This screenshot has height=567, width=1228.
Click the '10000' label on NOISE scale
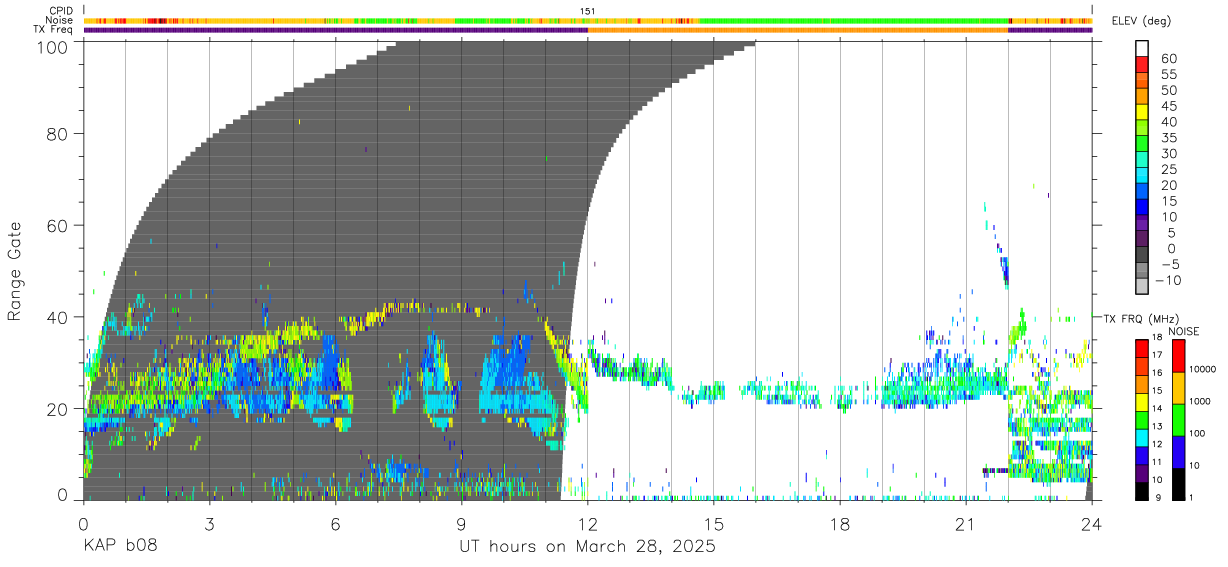pos(1203,369)
